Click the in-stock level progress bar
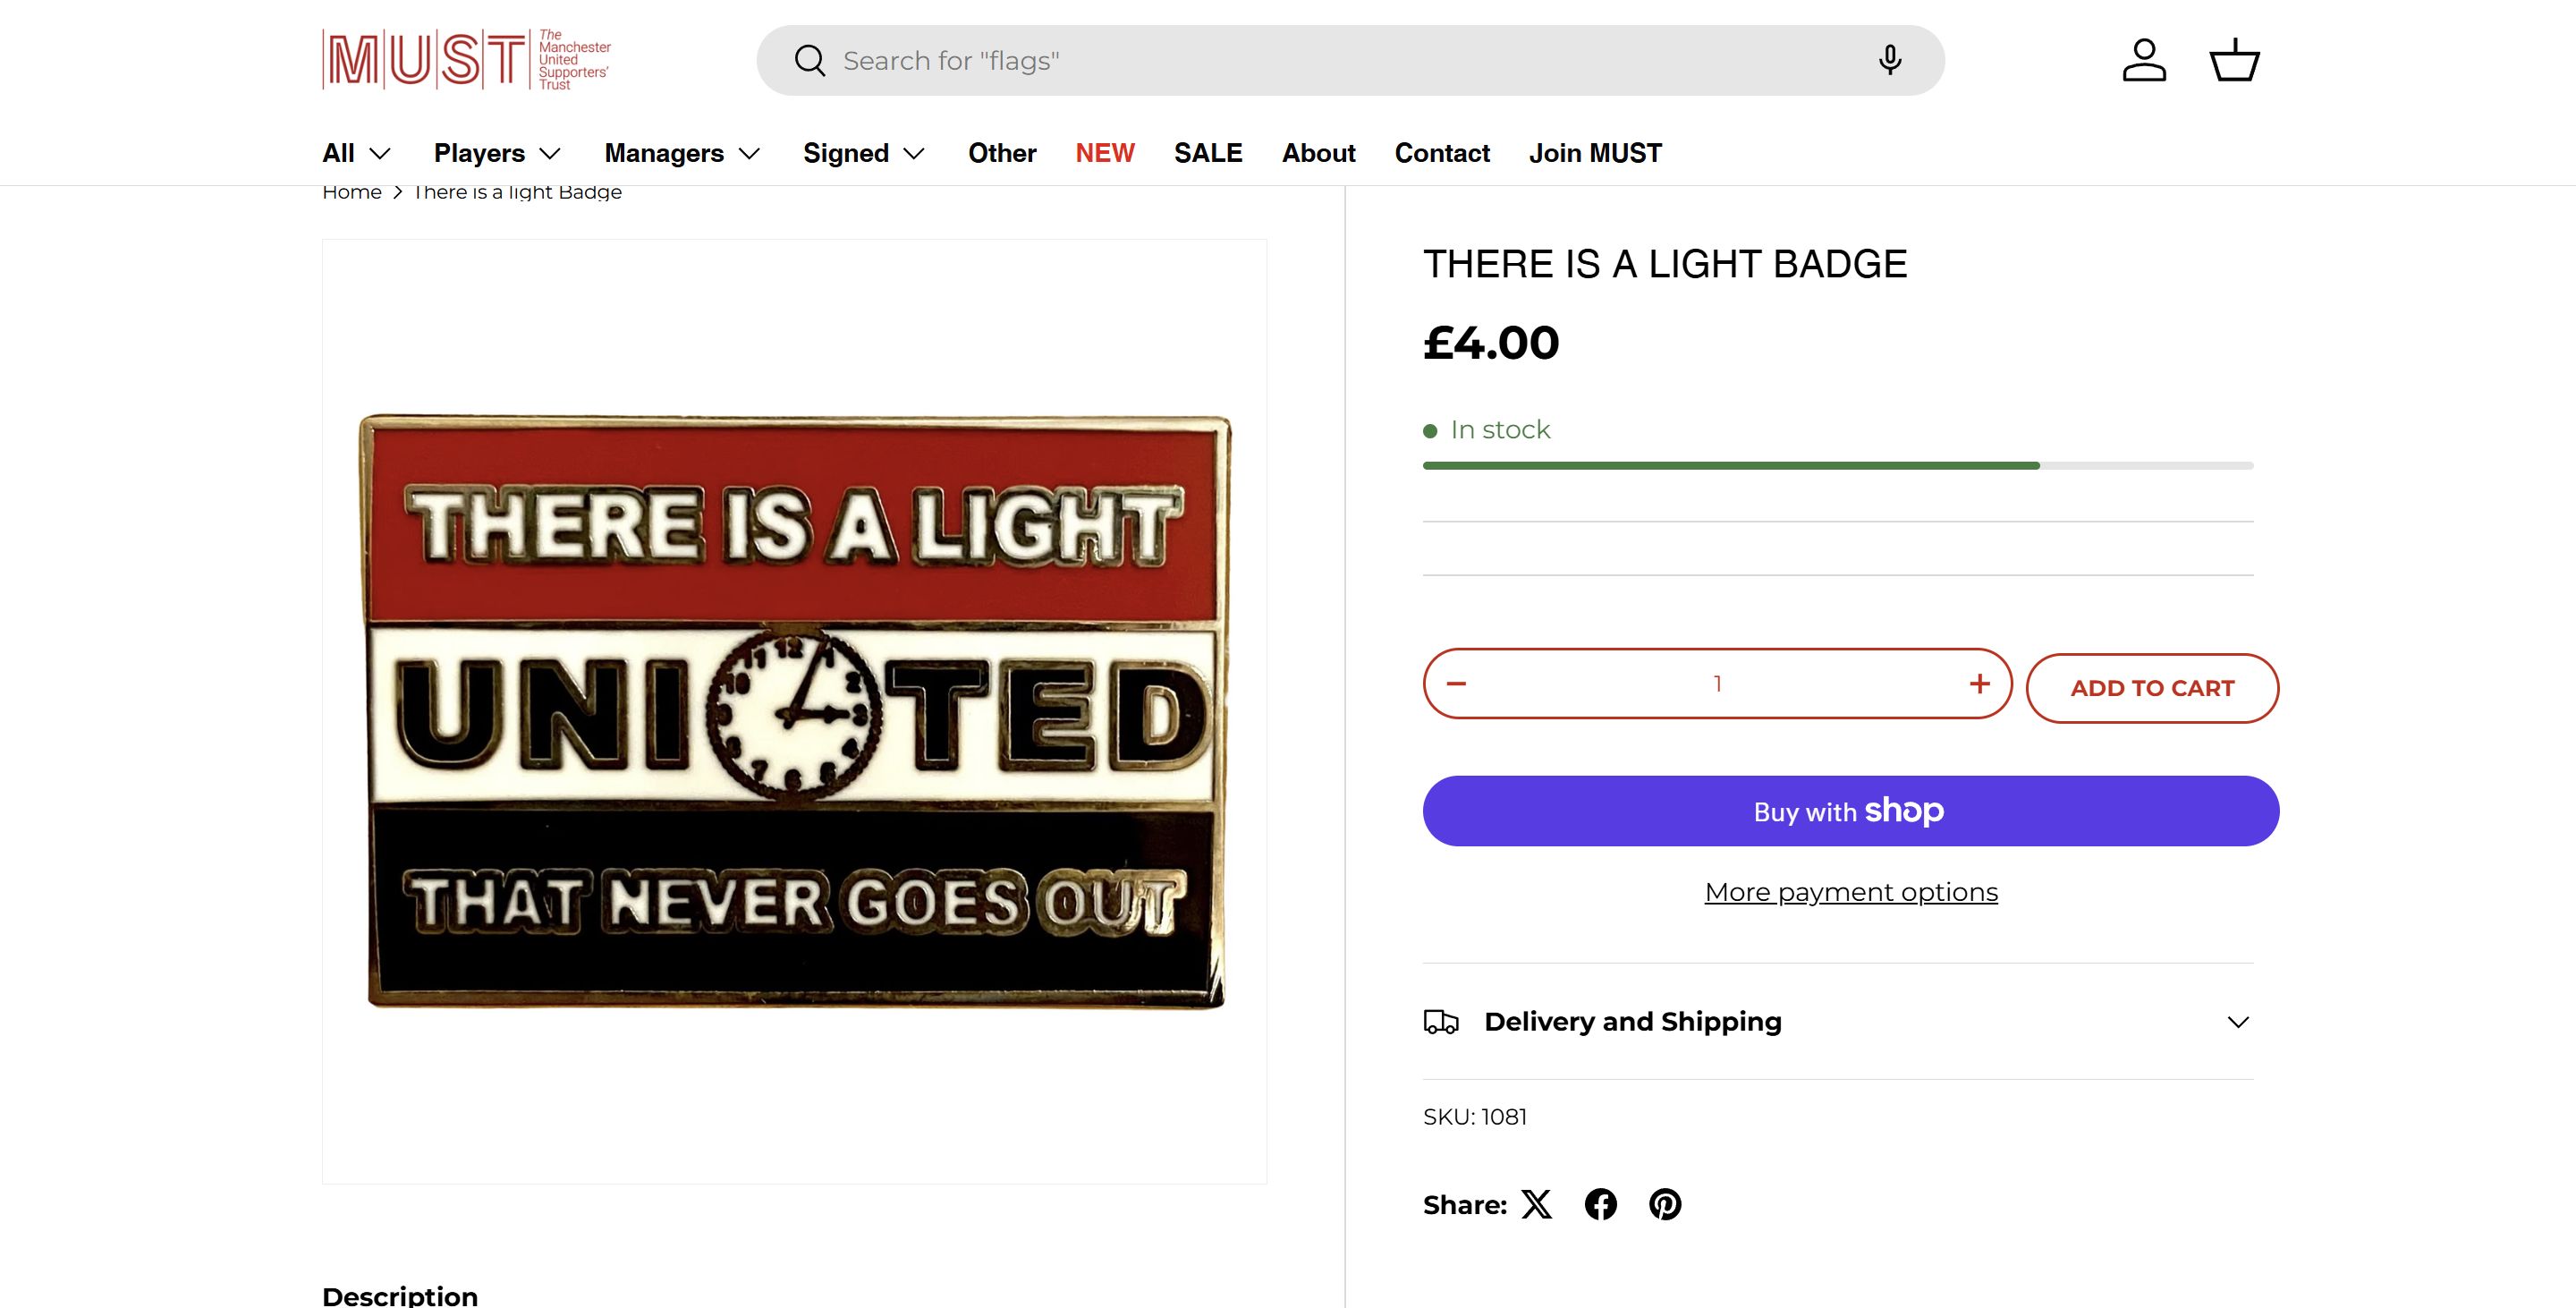Image resolution: width=2576 pixels, height=1308 pixels. 1838,466
